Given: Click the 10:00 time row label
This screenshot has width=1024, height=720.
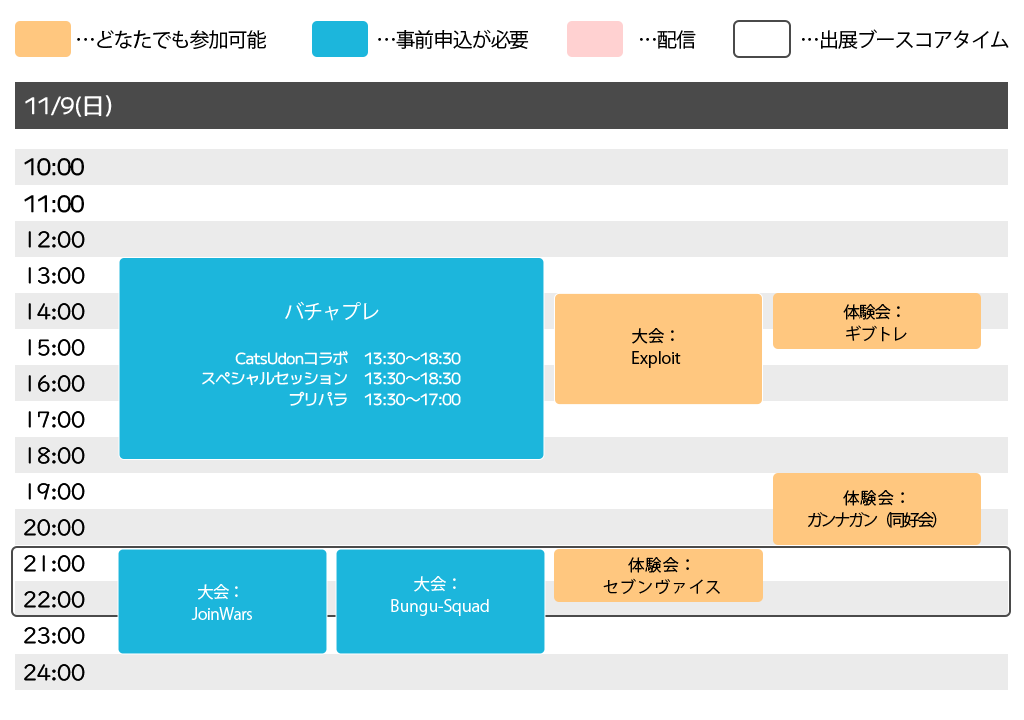Looking at the screenshot, I should 54,168.
